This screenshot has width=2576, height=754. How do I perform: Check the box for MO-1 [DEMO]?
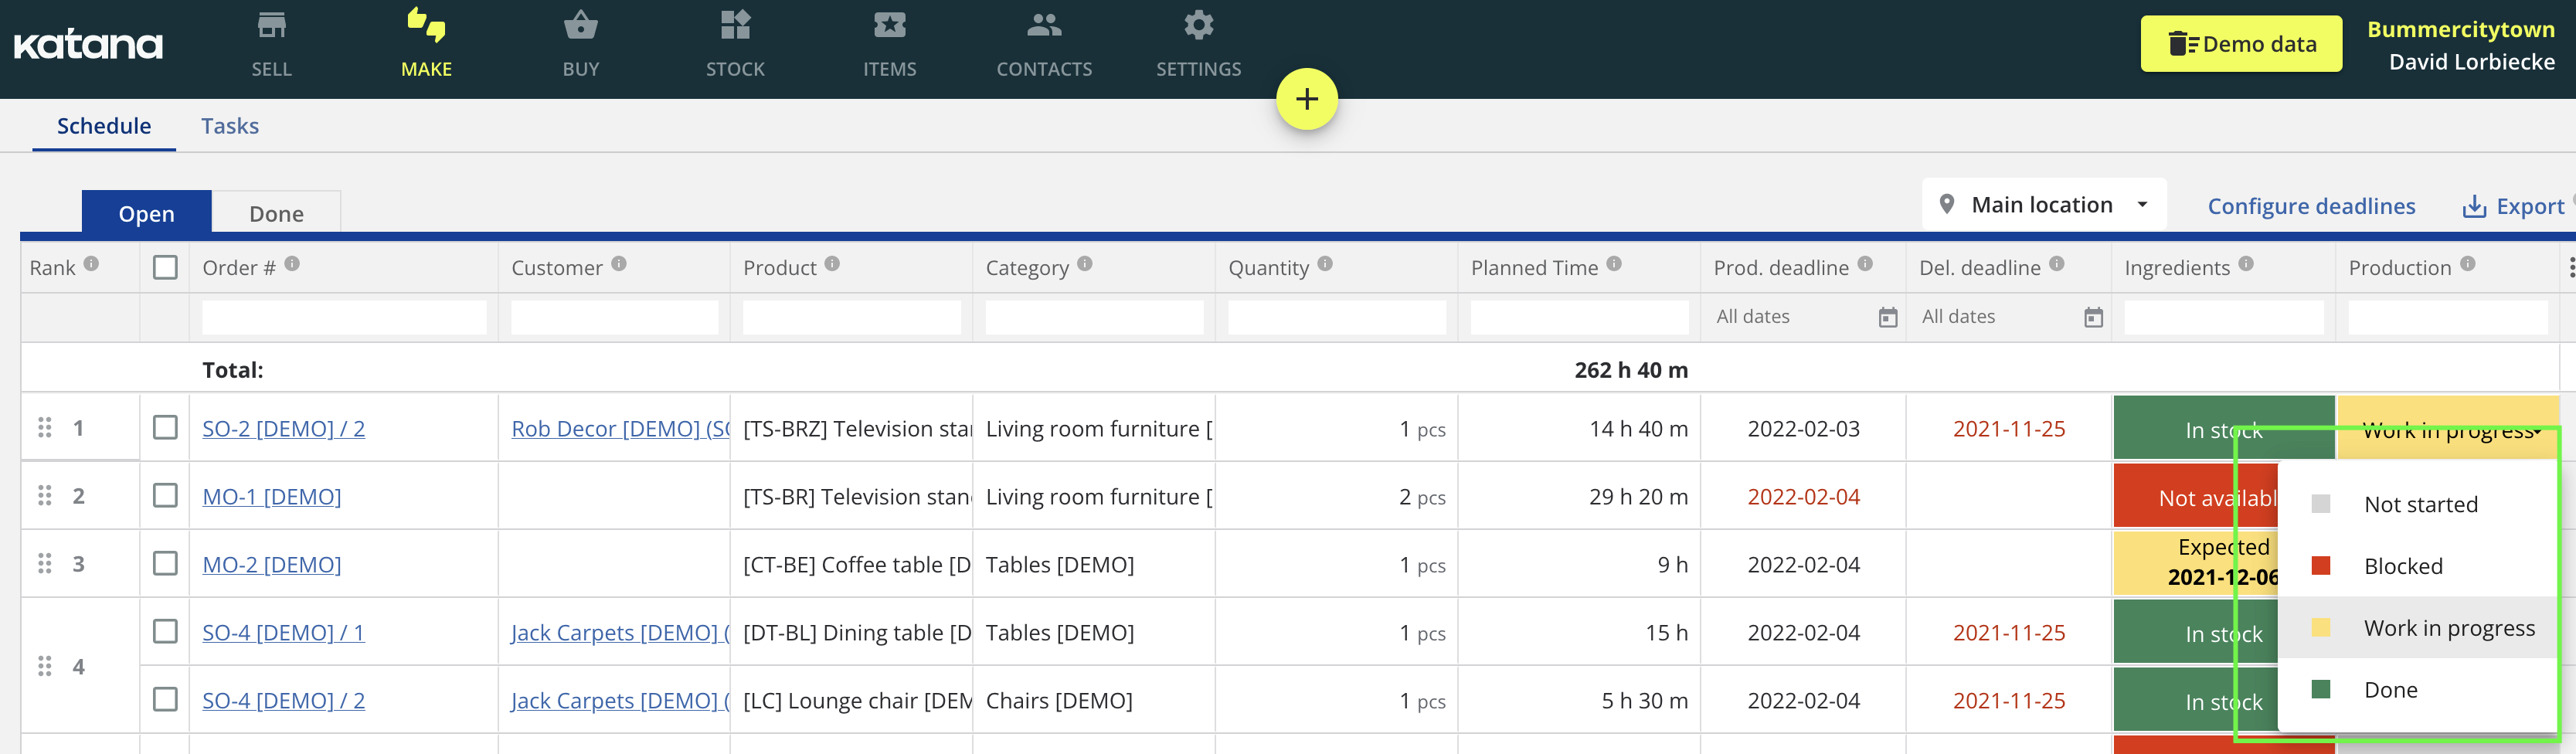tap(165, 496)
